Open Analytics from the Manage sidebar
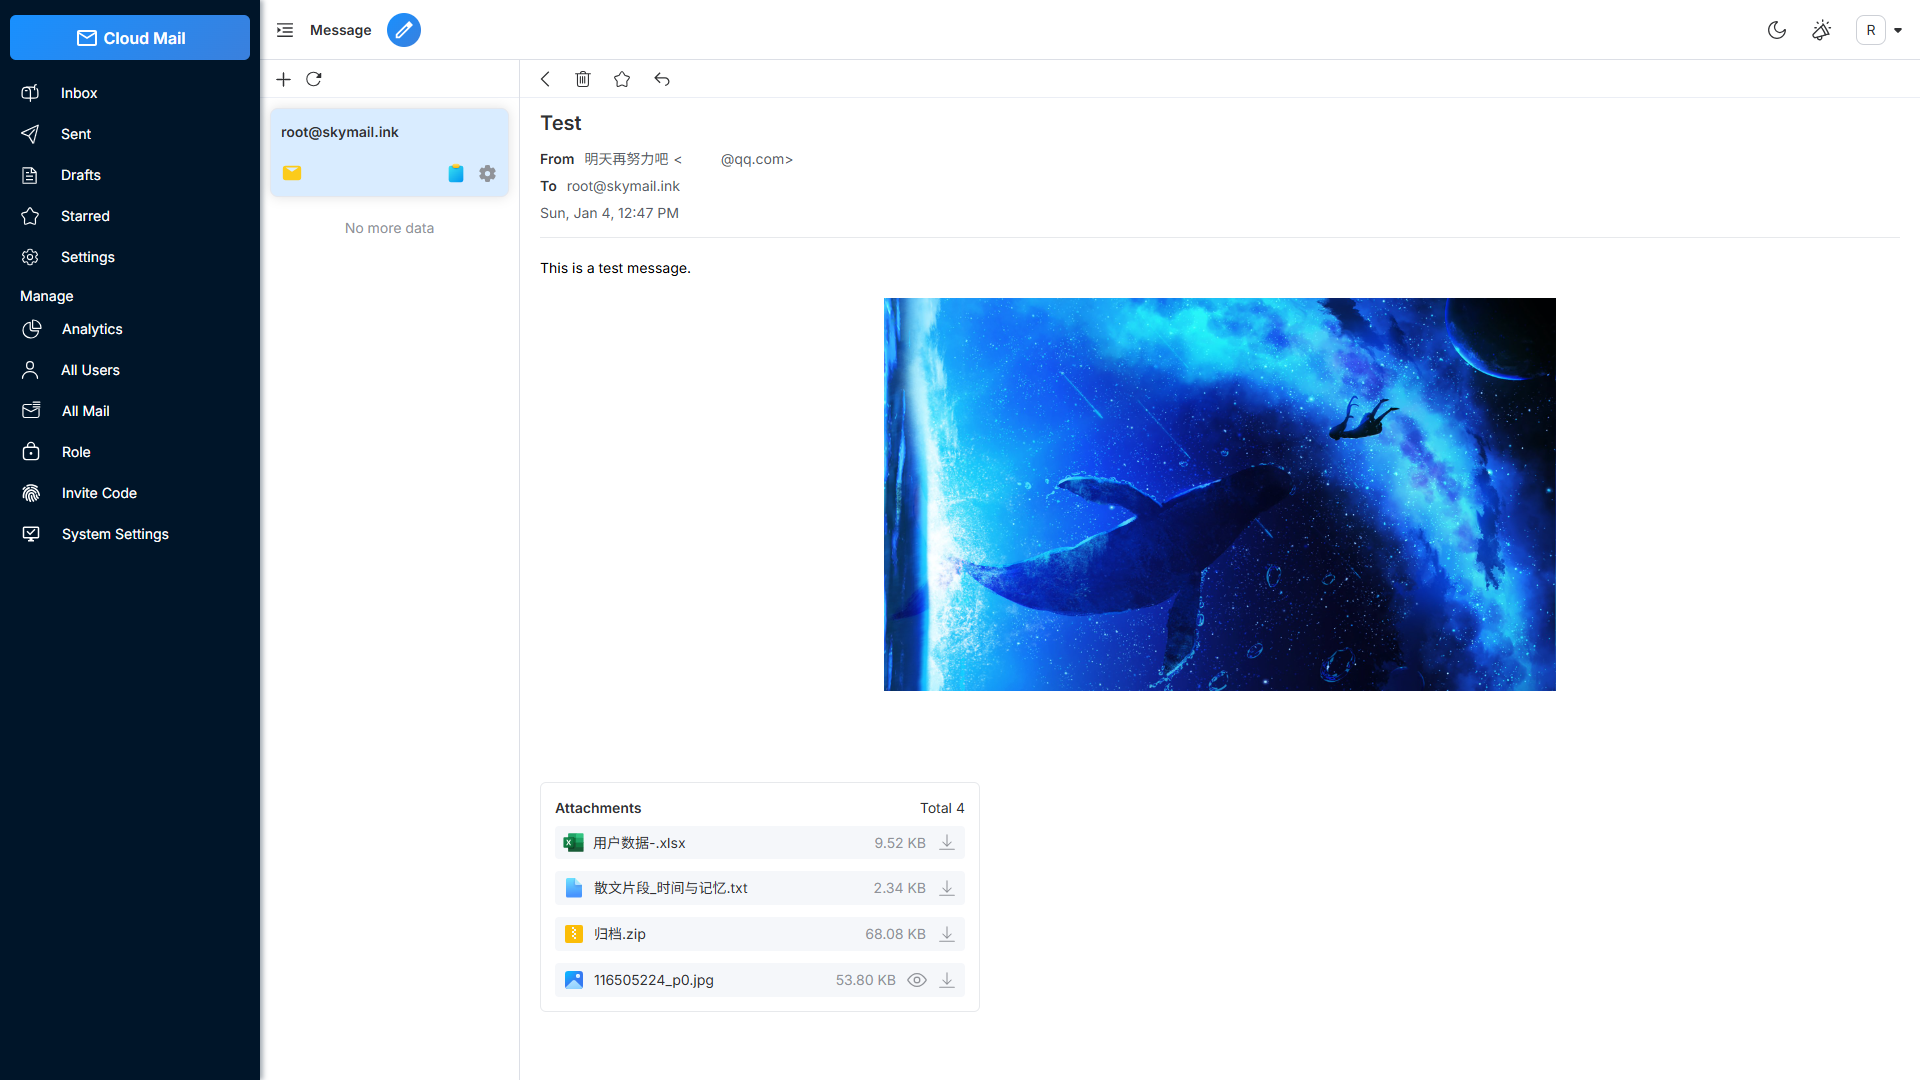Viewport: 1920px width, 1080px height. coord(92,329)
